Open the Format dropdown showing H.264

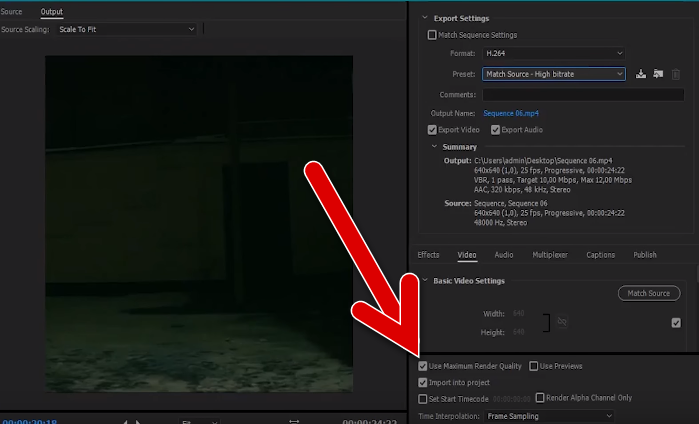(553, 53)
